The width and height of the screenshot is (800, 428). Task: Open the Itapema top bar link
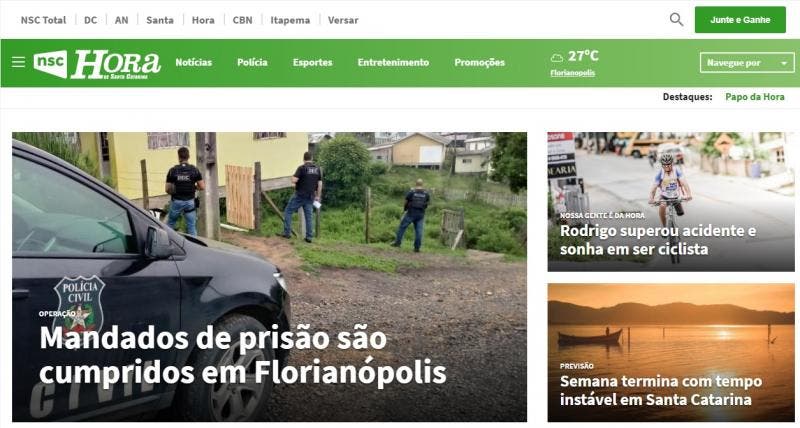point(290,20)
